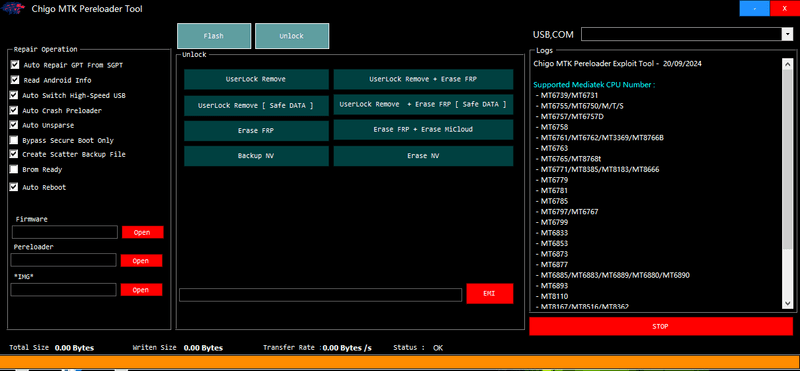Close the Chigo MTK Pereloader Tool window
This screenshot has height=371, width=800.
[785, 8]
